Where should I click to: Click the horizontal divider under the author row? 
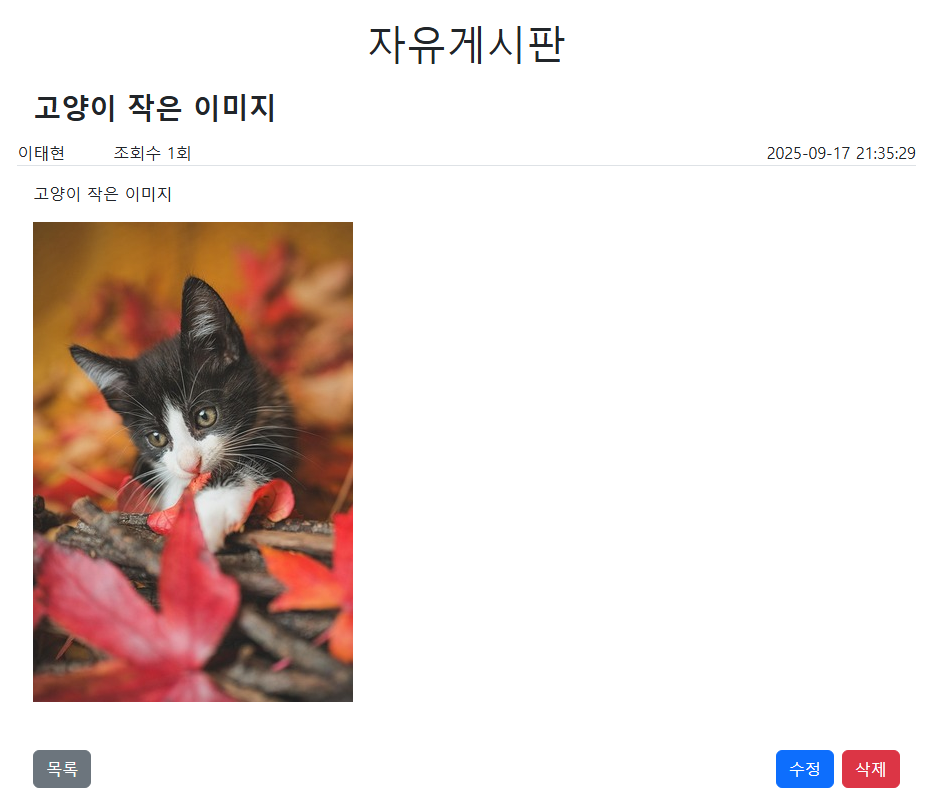466,166
